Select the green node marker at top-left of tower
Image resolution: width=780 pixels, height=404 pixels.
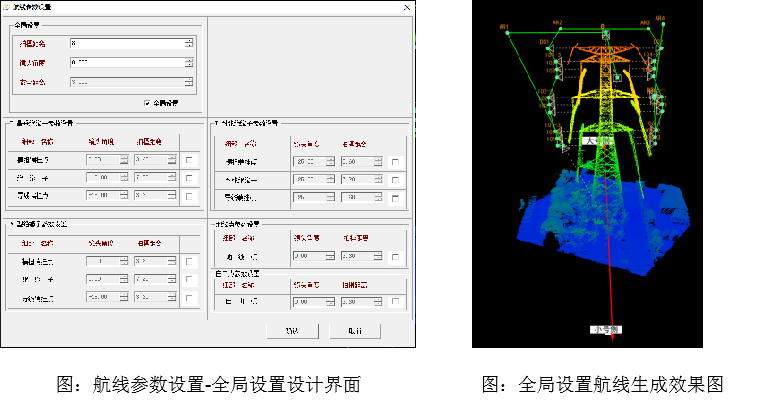click(x=508, y=33)
